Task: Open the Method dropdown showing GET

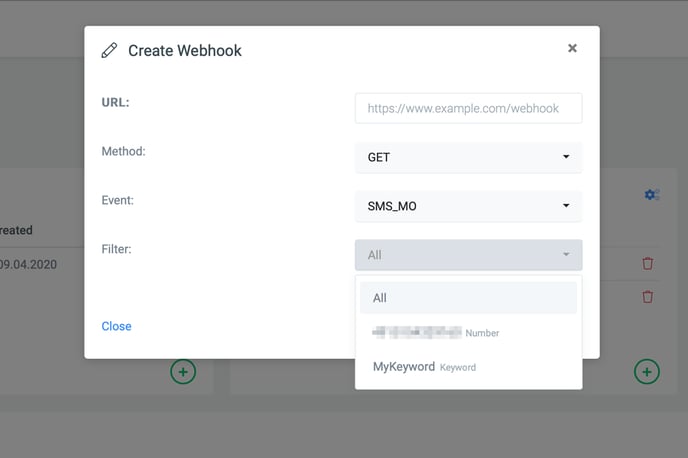Action: pyautogui.click(x=468, y=157)
